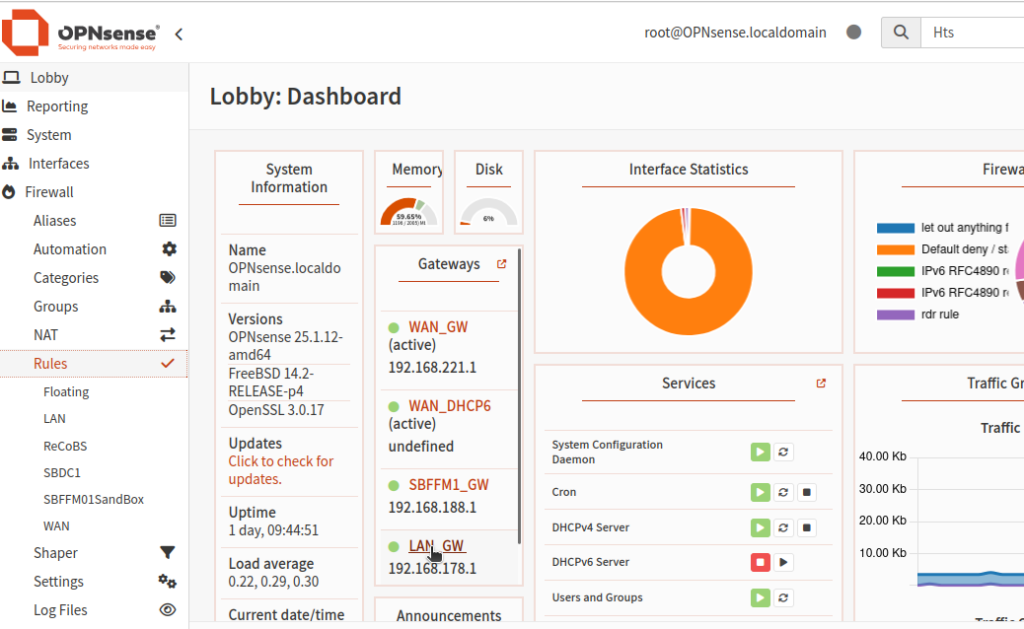Stop the DHCPv4 Server service
1024x629 pixels.
click(x=808, y=527)
